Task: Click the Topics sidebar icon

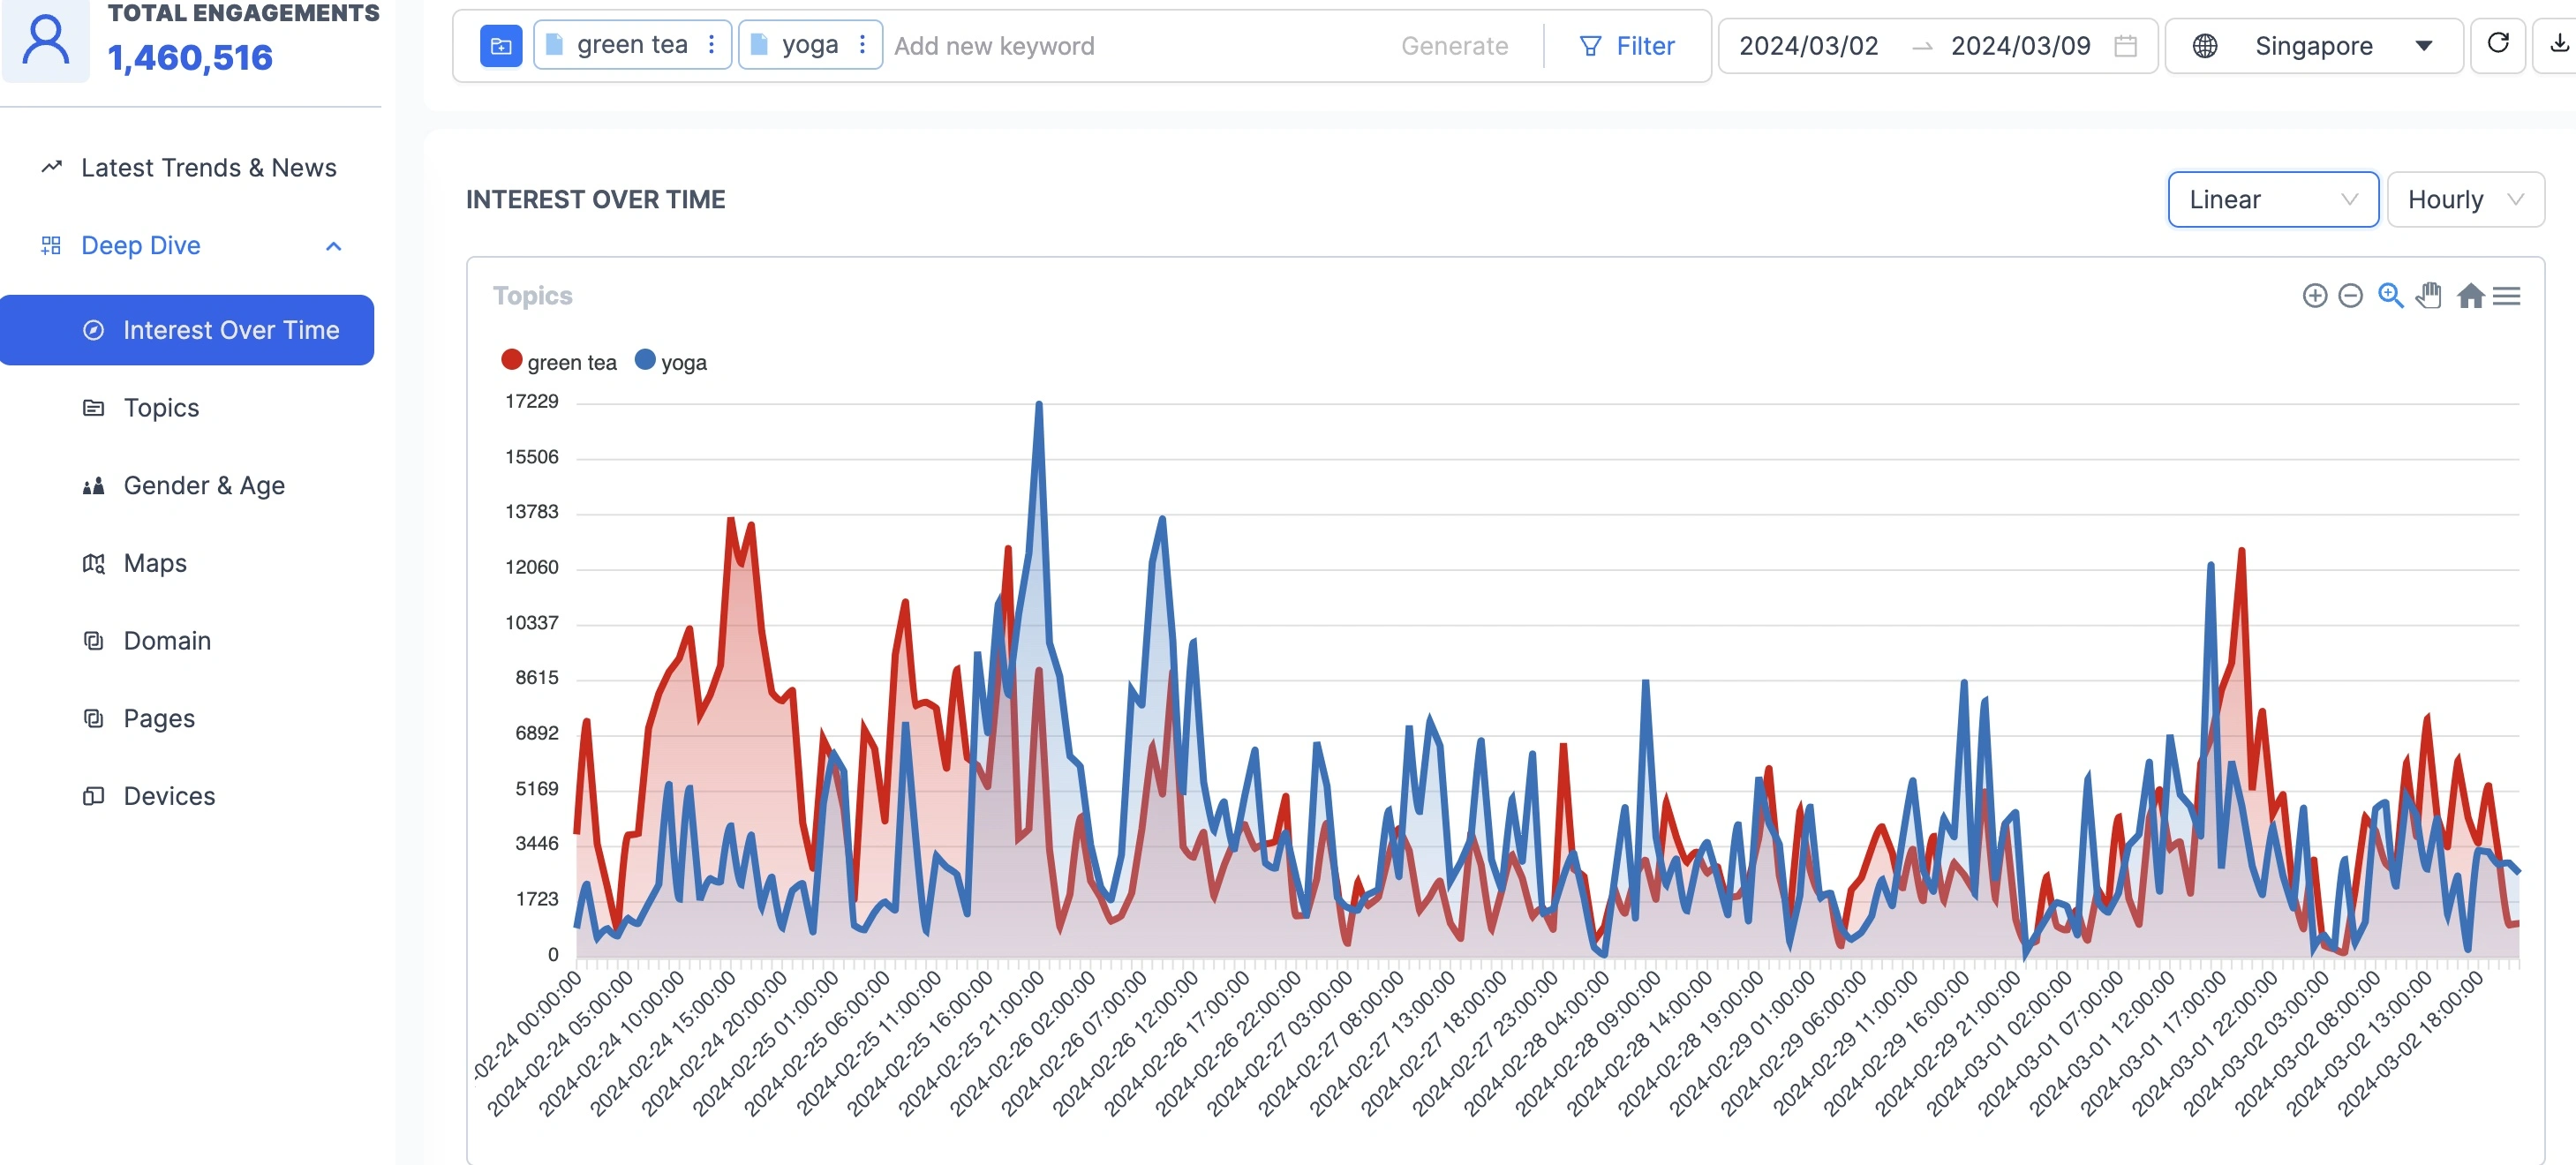Action: (94, 408)
